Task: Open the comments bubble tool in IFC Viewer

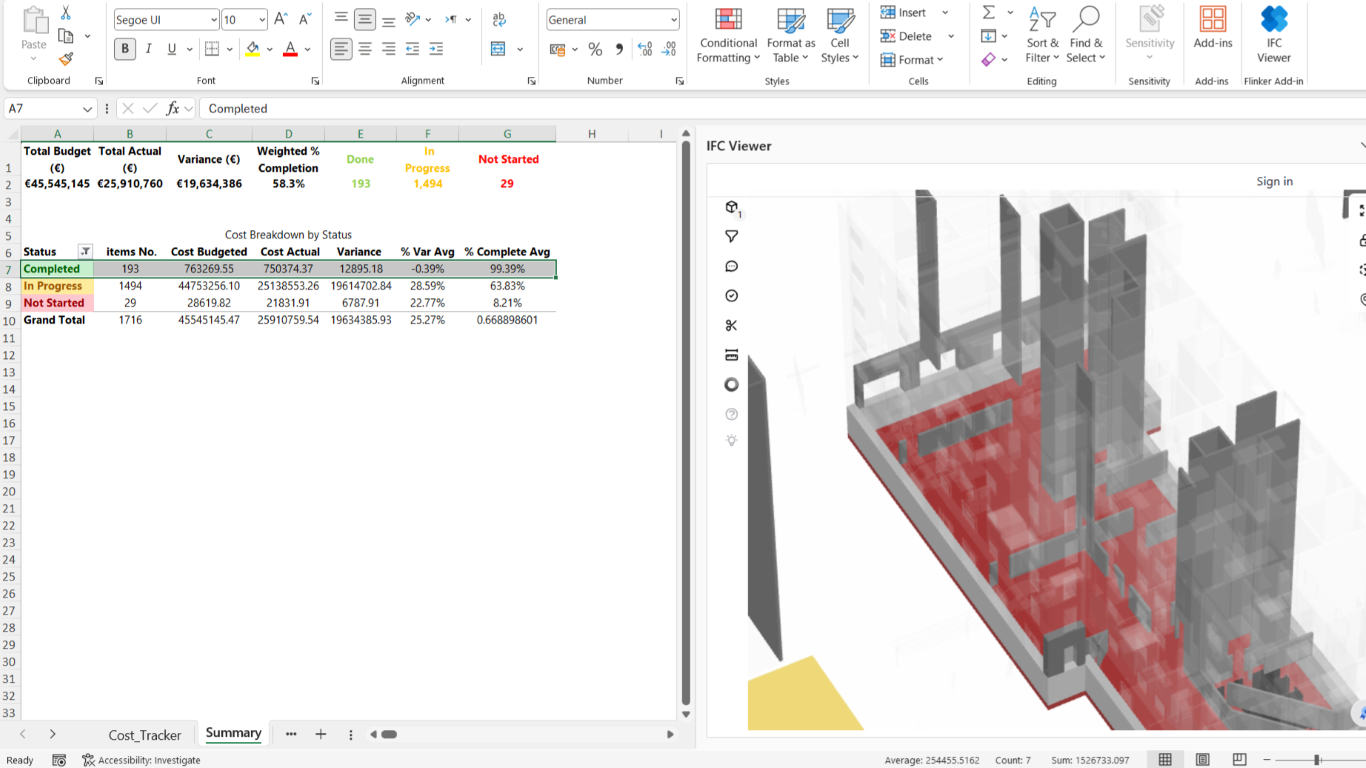Action: (732, 266)
